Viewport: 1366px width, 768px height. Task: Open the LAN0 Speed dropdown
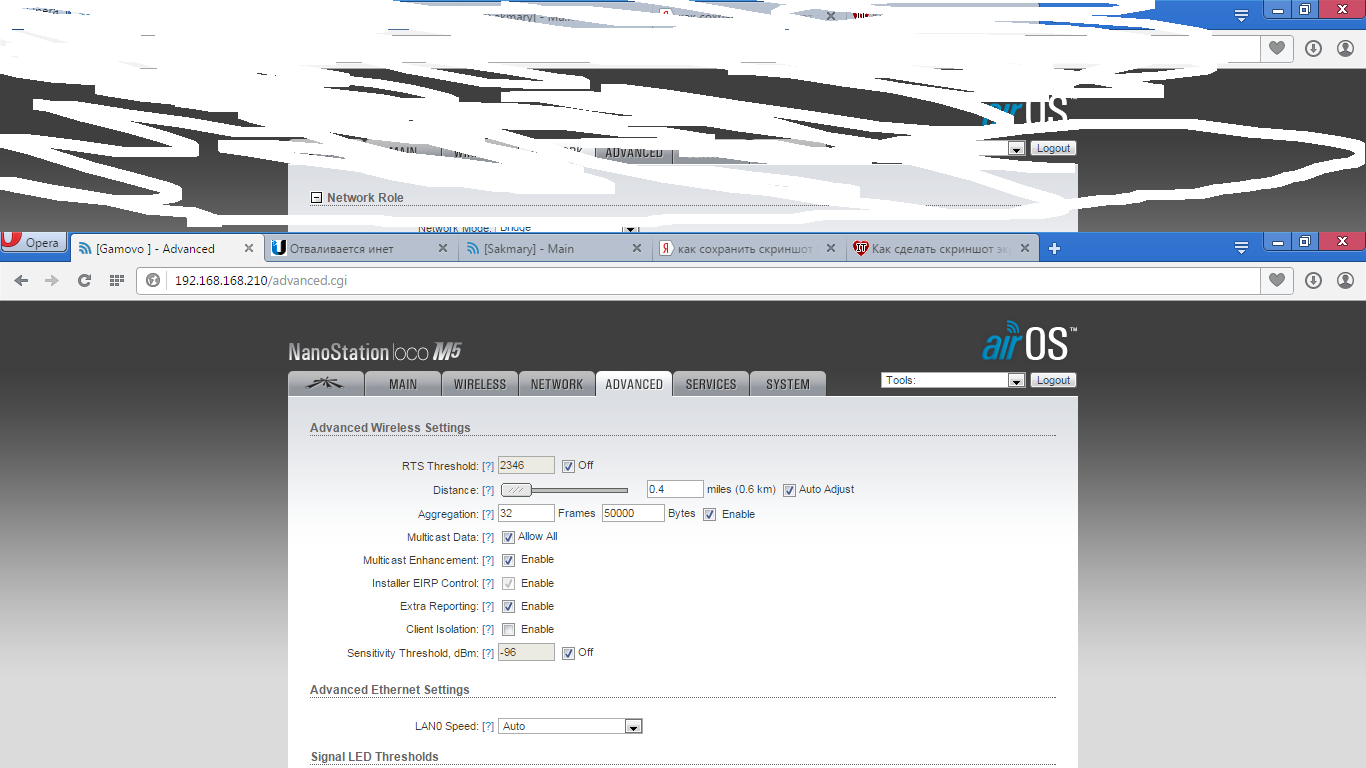coord(571,726)
